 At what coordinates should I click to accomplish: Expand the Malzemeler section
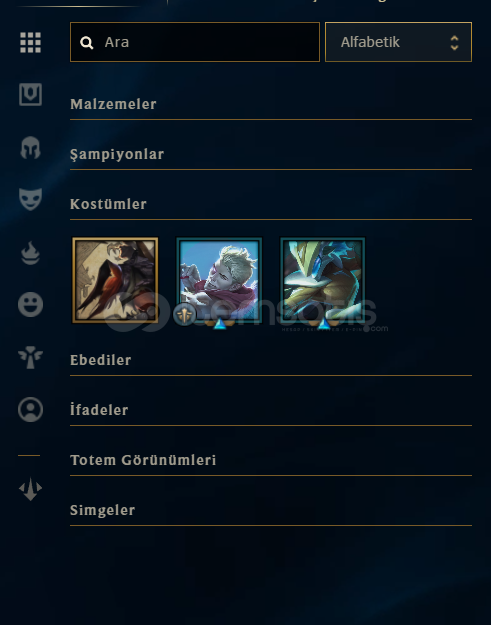[271, 104]
